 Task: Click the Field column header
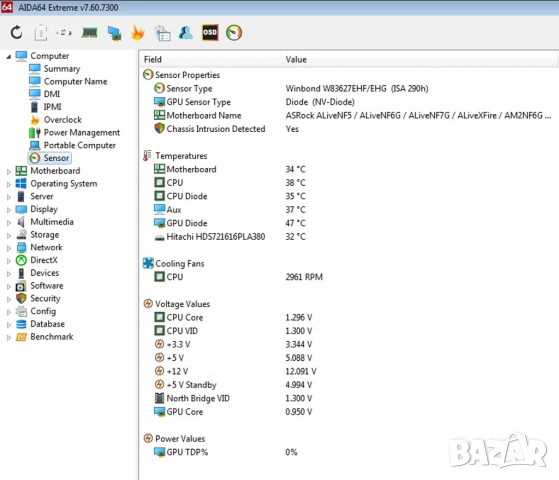click(210, 59)
